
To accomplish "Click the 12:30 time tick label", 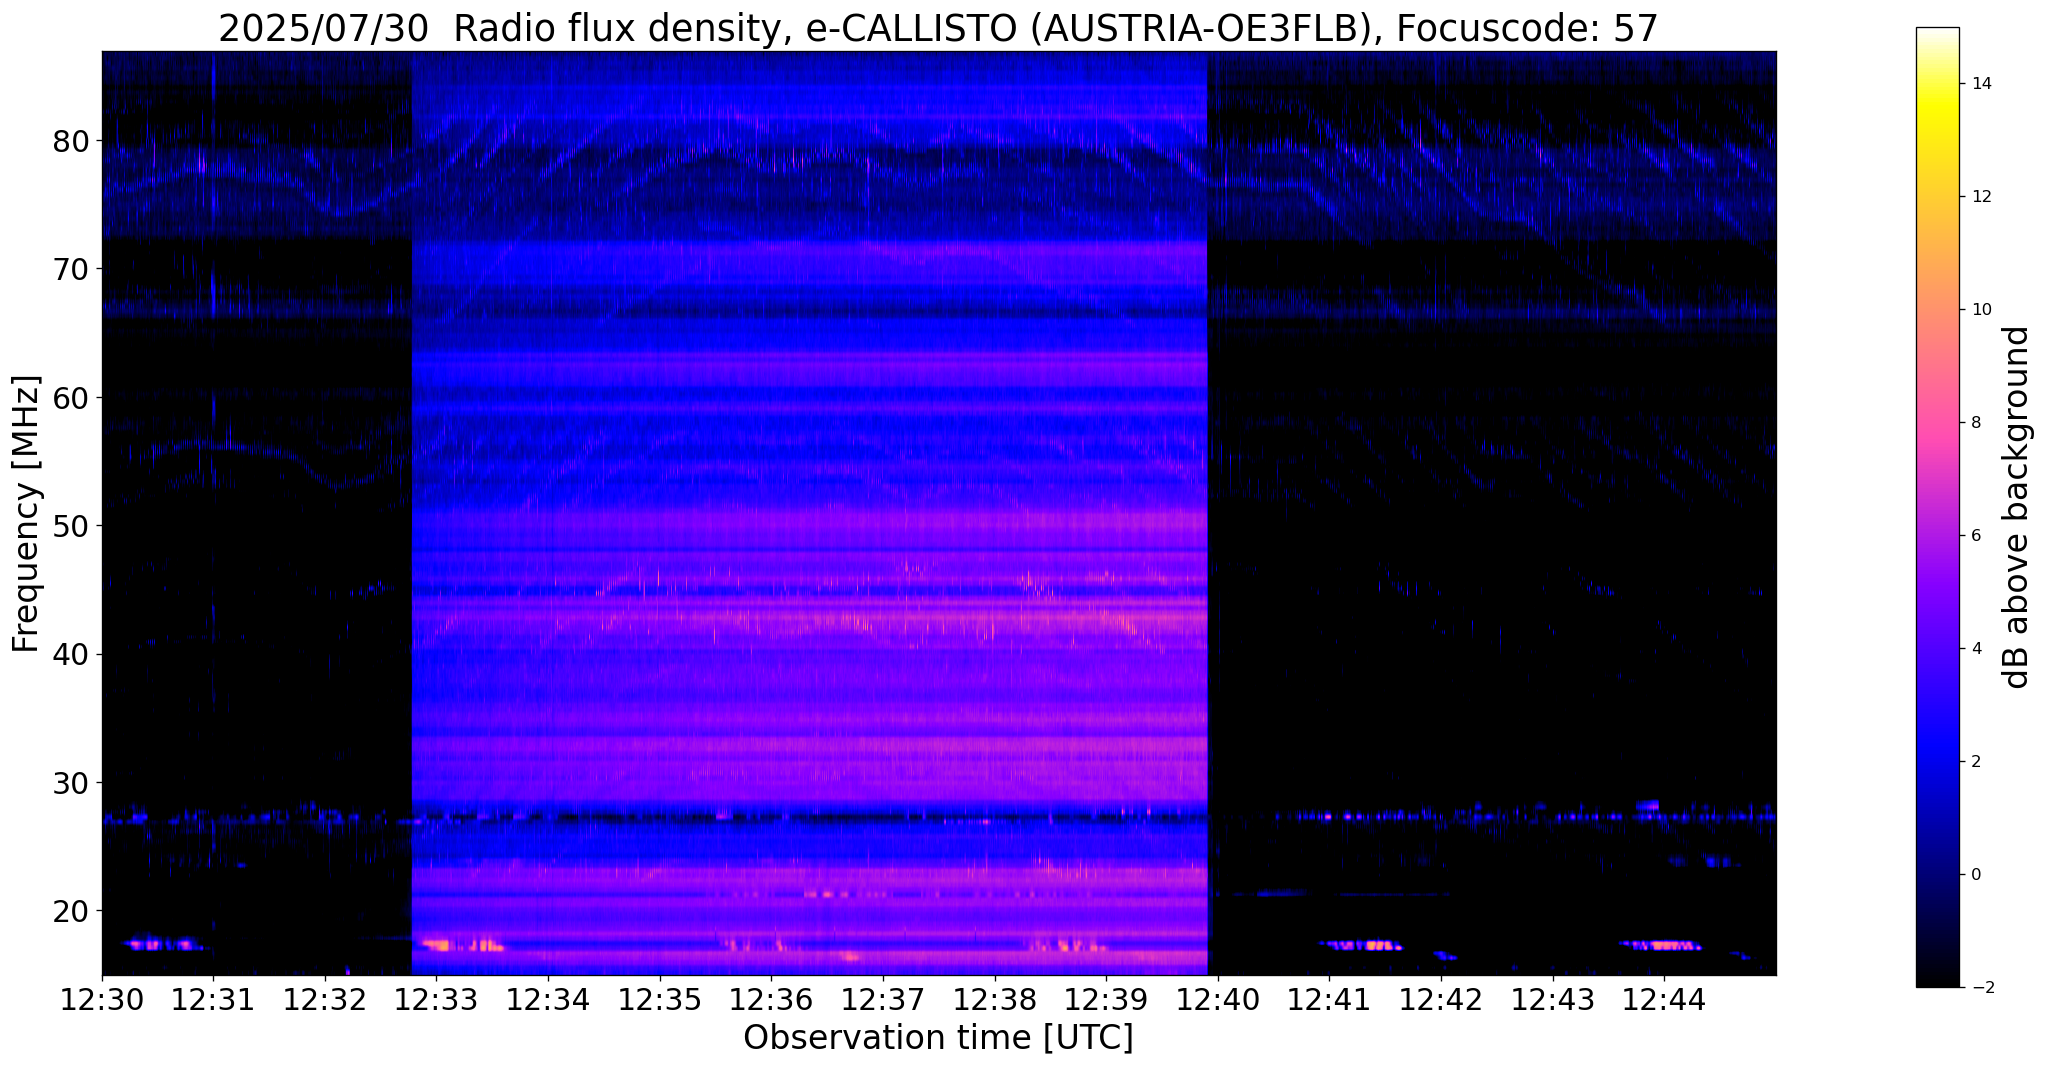I will point(102,999).
